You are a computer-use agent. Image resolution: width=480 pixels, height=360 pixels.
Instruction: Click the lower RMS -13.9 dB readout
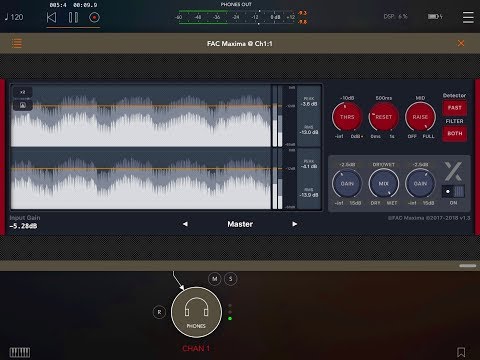[309, 193]
